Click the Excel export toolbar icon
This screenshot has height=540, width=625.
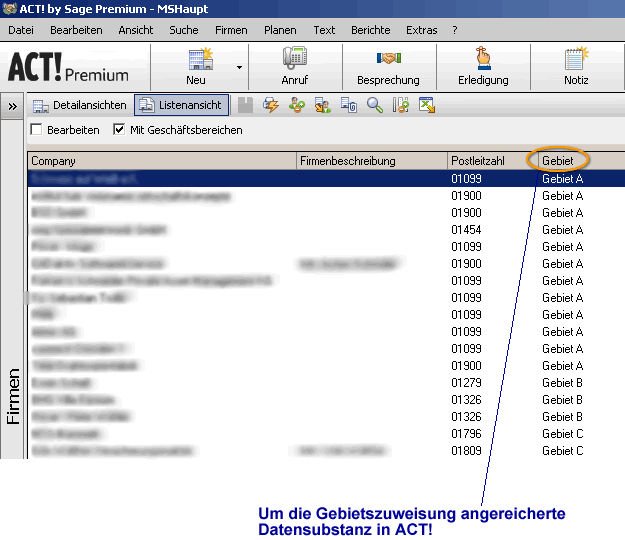(x=427, y=105)
